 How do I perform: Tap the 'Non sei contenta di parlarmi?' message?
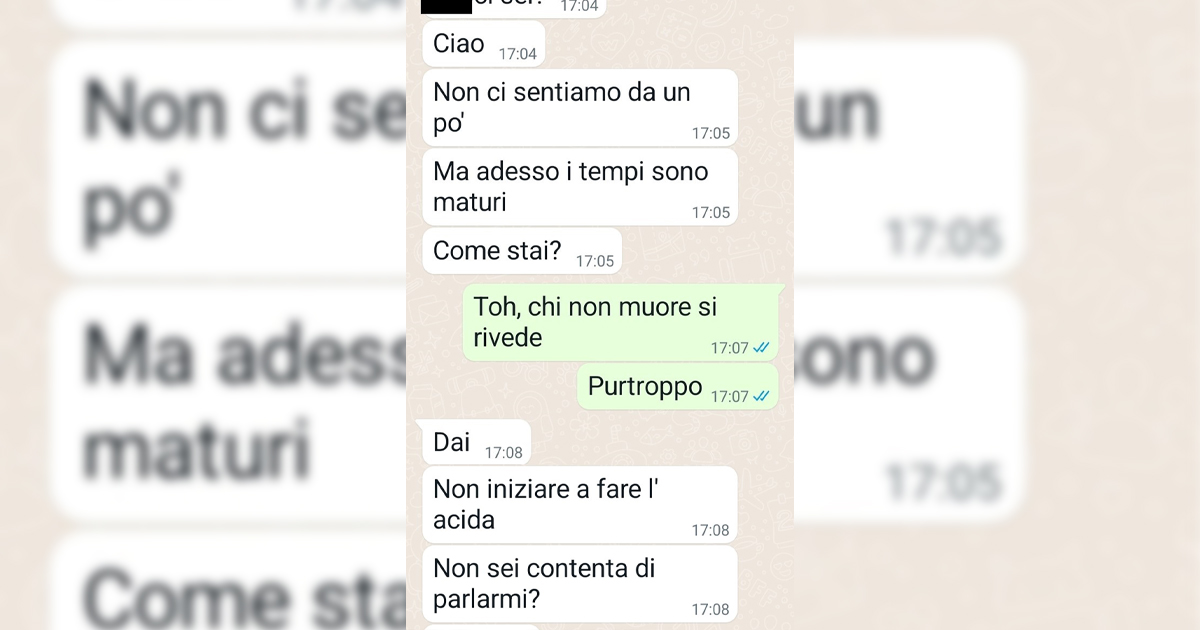[580, 584]
